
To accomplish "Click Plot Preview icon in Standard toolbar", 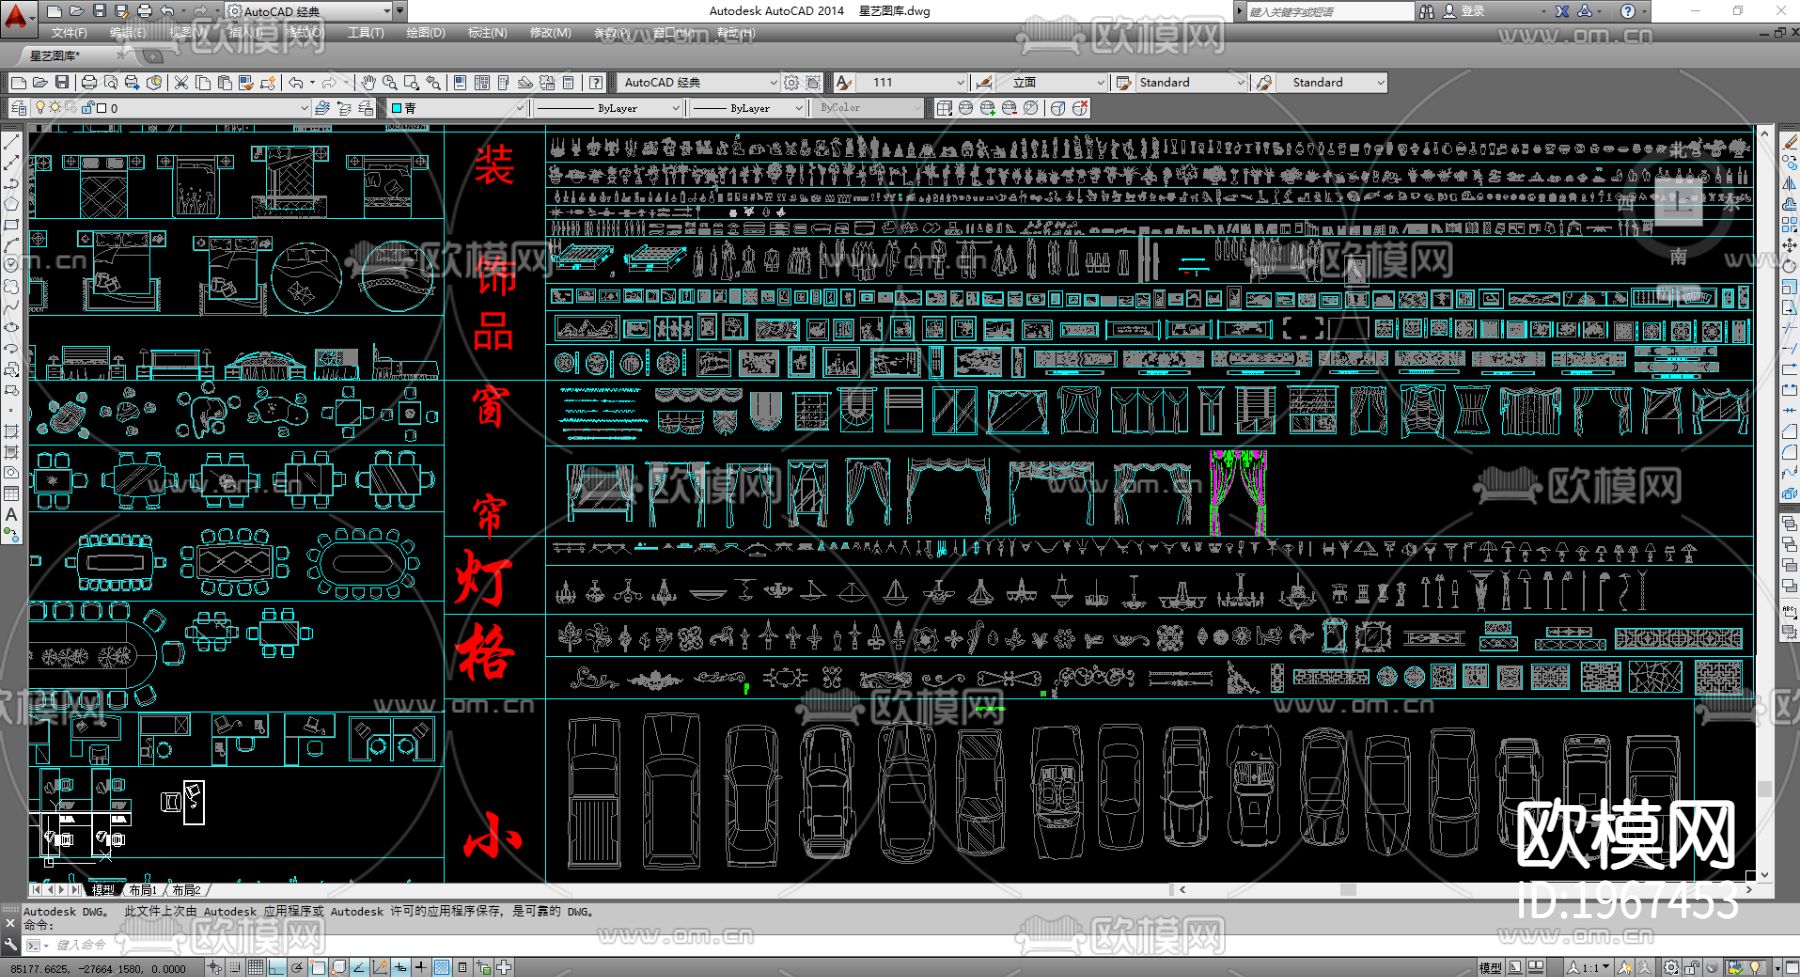I will (x=110, y=82).
